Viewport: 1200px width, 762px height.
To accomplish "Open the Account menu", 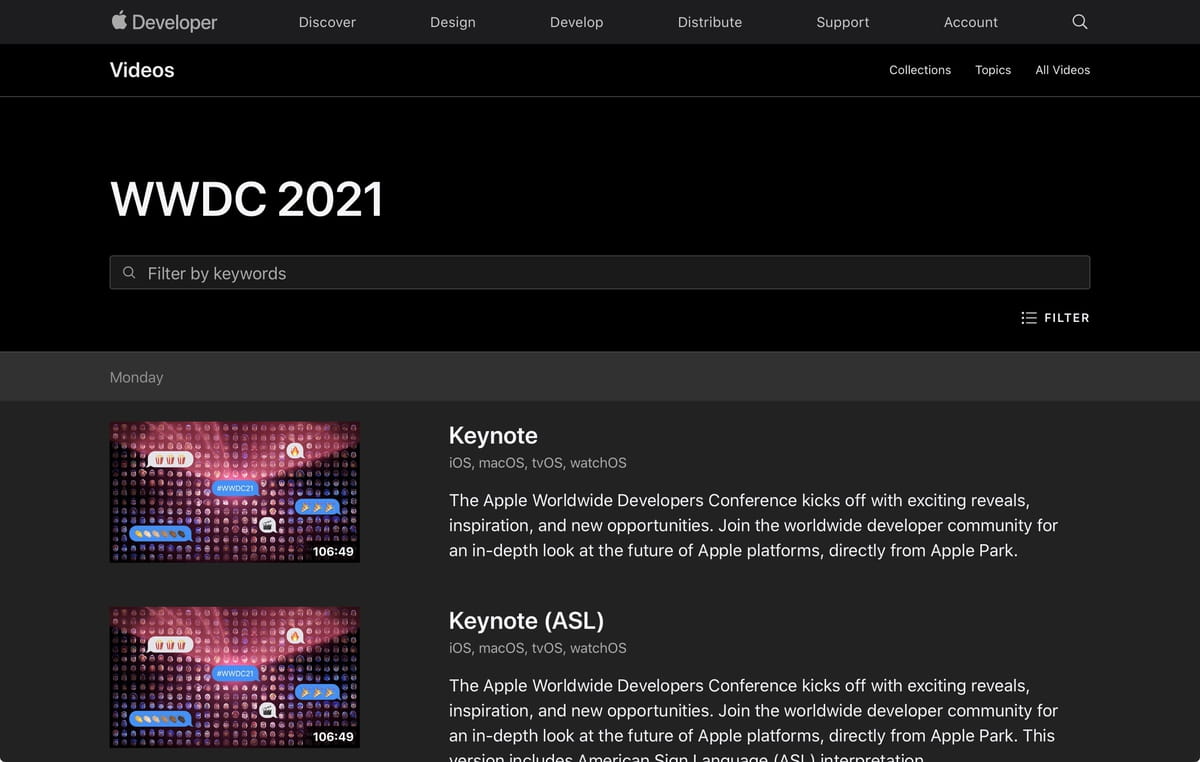I will pos(971,22).
